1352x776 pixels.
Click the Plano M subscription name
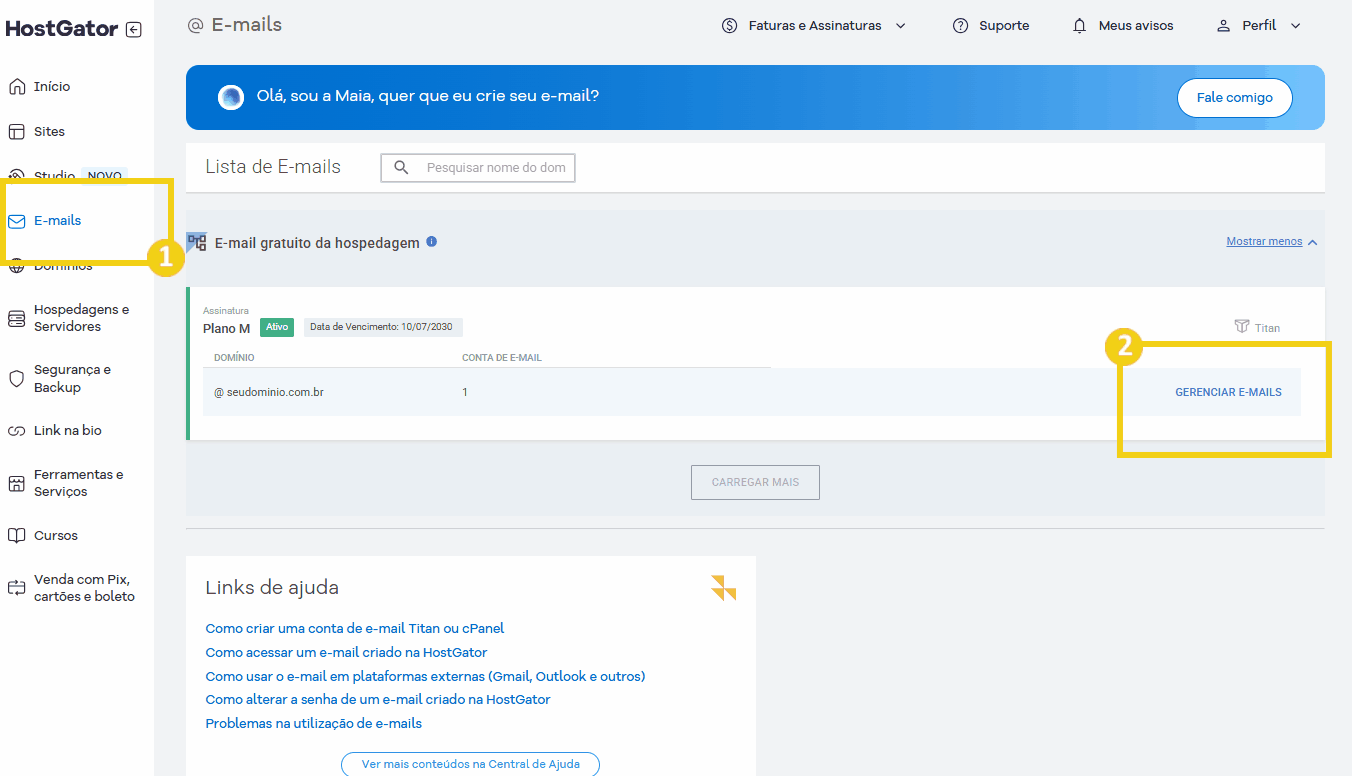click(x=226, y=328)
